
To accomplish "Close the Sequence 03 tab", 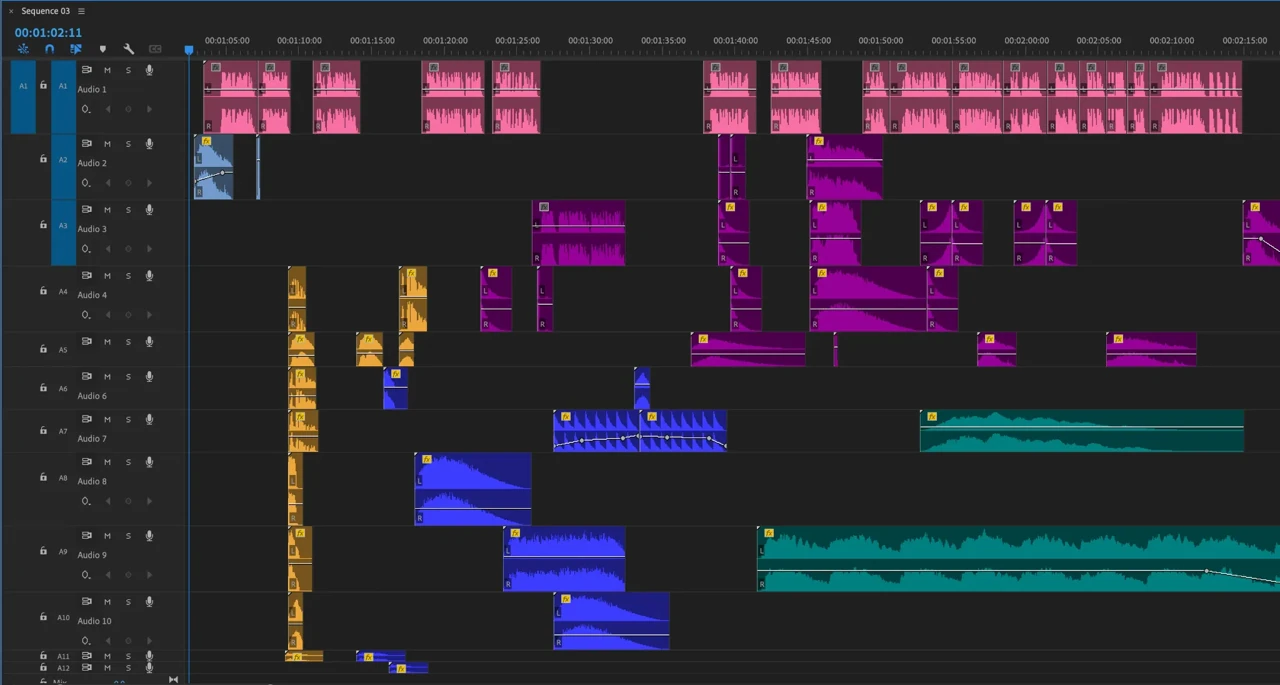I will click(x=11, y=11).
